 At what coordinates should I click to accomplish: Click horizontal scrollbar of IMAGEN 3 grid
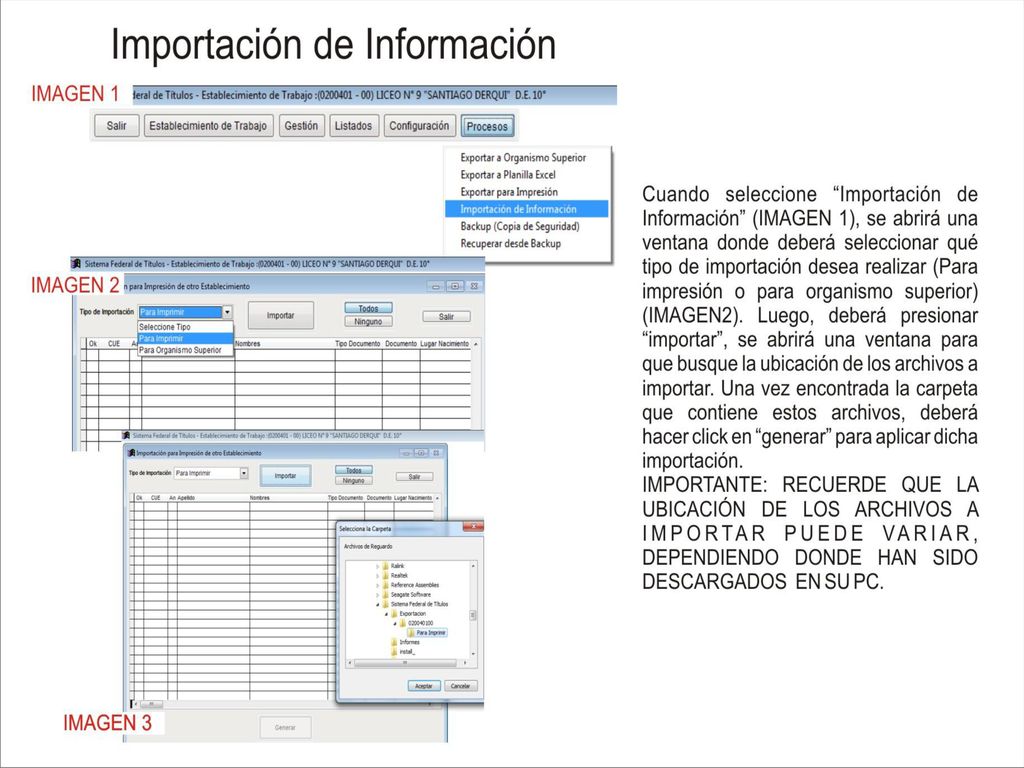(152, 704)
